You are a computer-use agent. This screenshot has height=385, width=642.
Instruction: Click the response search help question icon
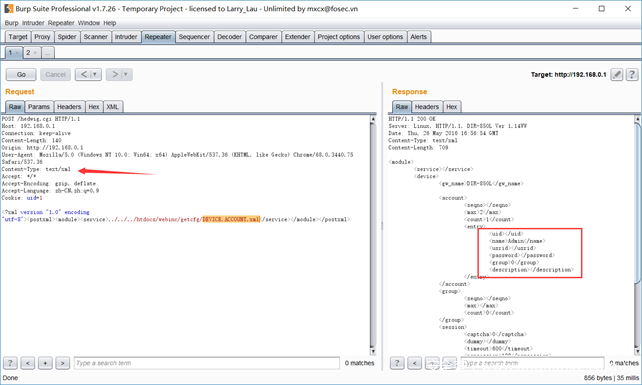(397, 363)
